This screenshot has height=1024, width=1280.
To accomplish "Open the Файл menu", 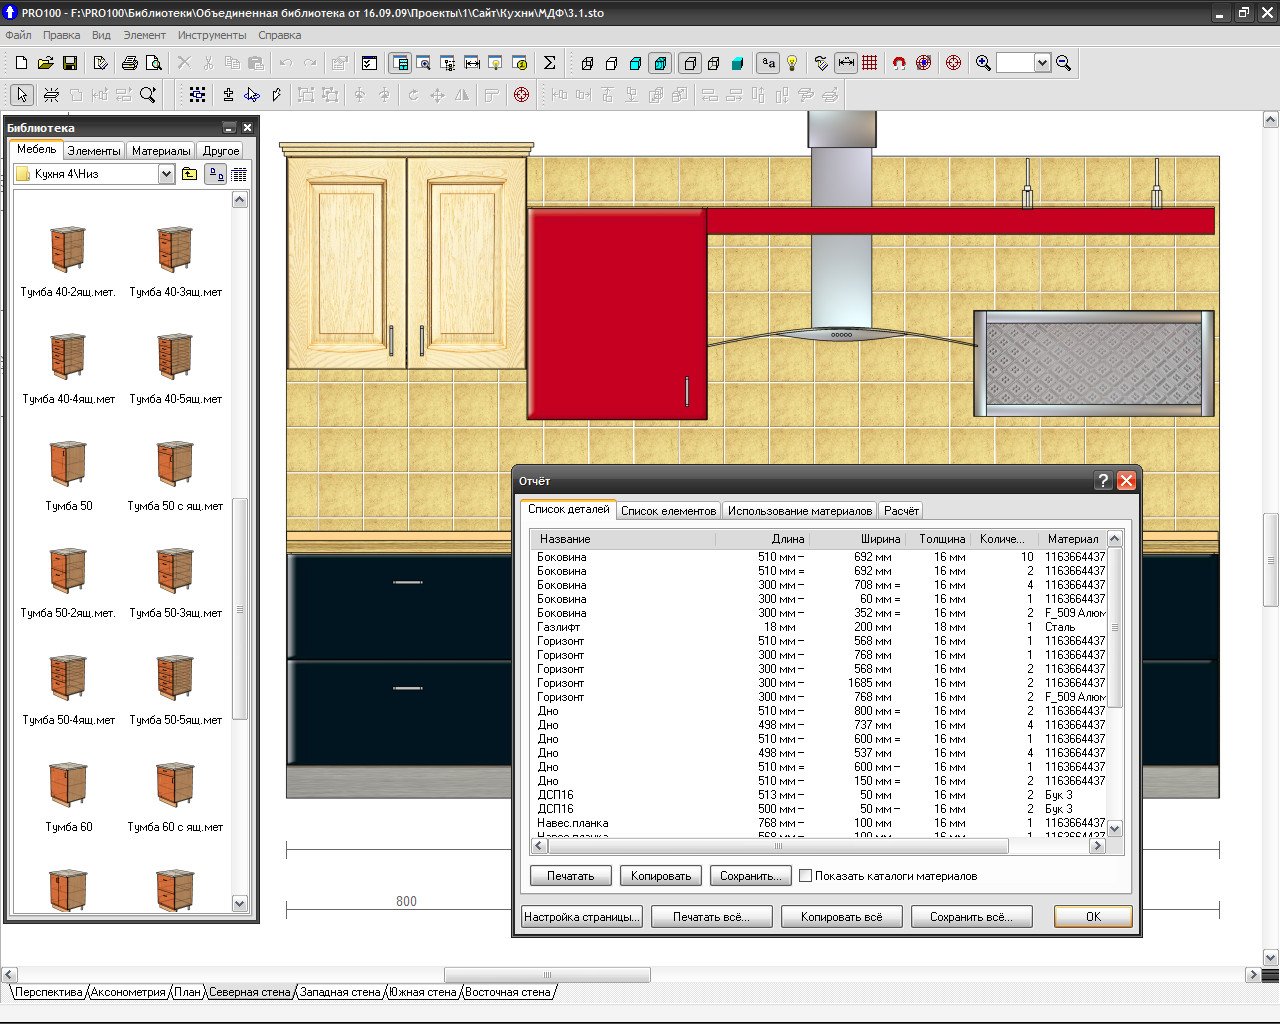I will pos(18,35).
